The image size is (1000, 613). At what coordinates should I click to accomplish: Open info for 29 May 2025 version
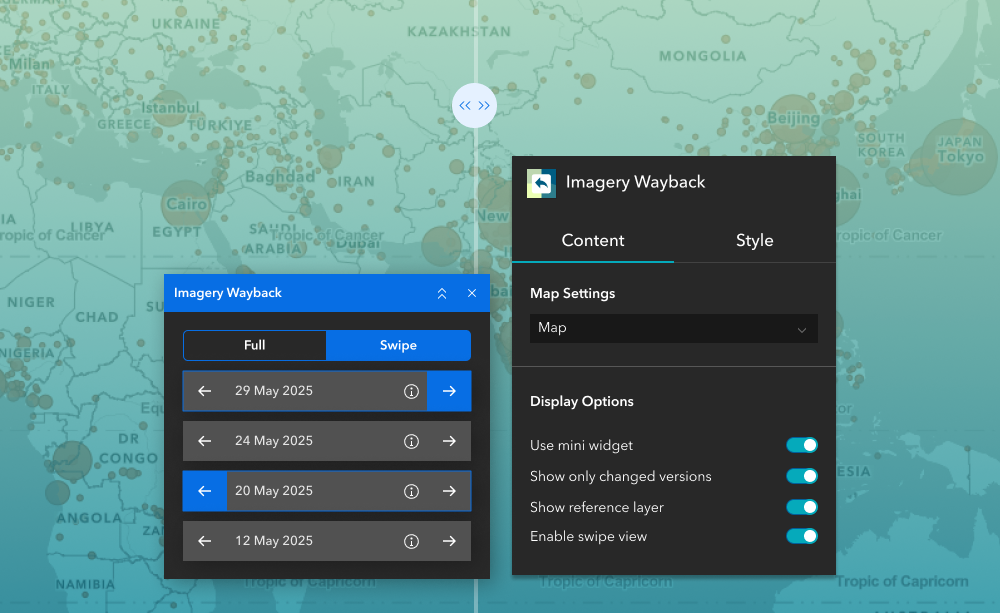[x=411, y=391]
